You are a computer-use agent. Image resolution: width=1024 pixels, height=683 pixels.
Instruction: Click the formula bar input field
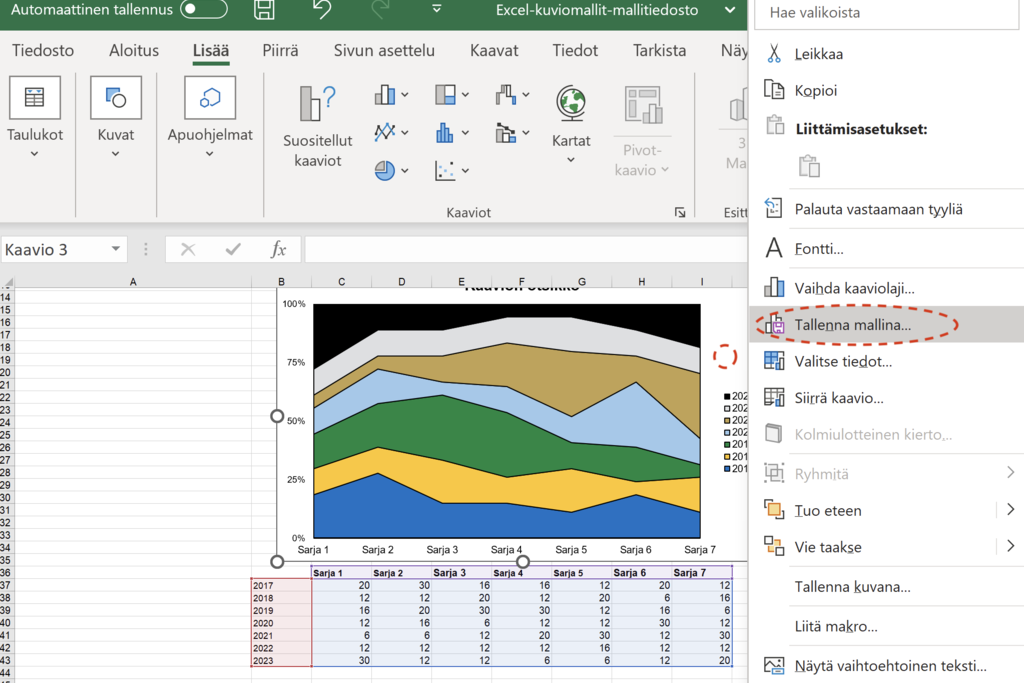coord(520,249)
